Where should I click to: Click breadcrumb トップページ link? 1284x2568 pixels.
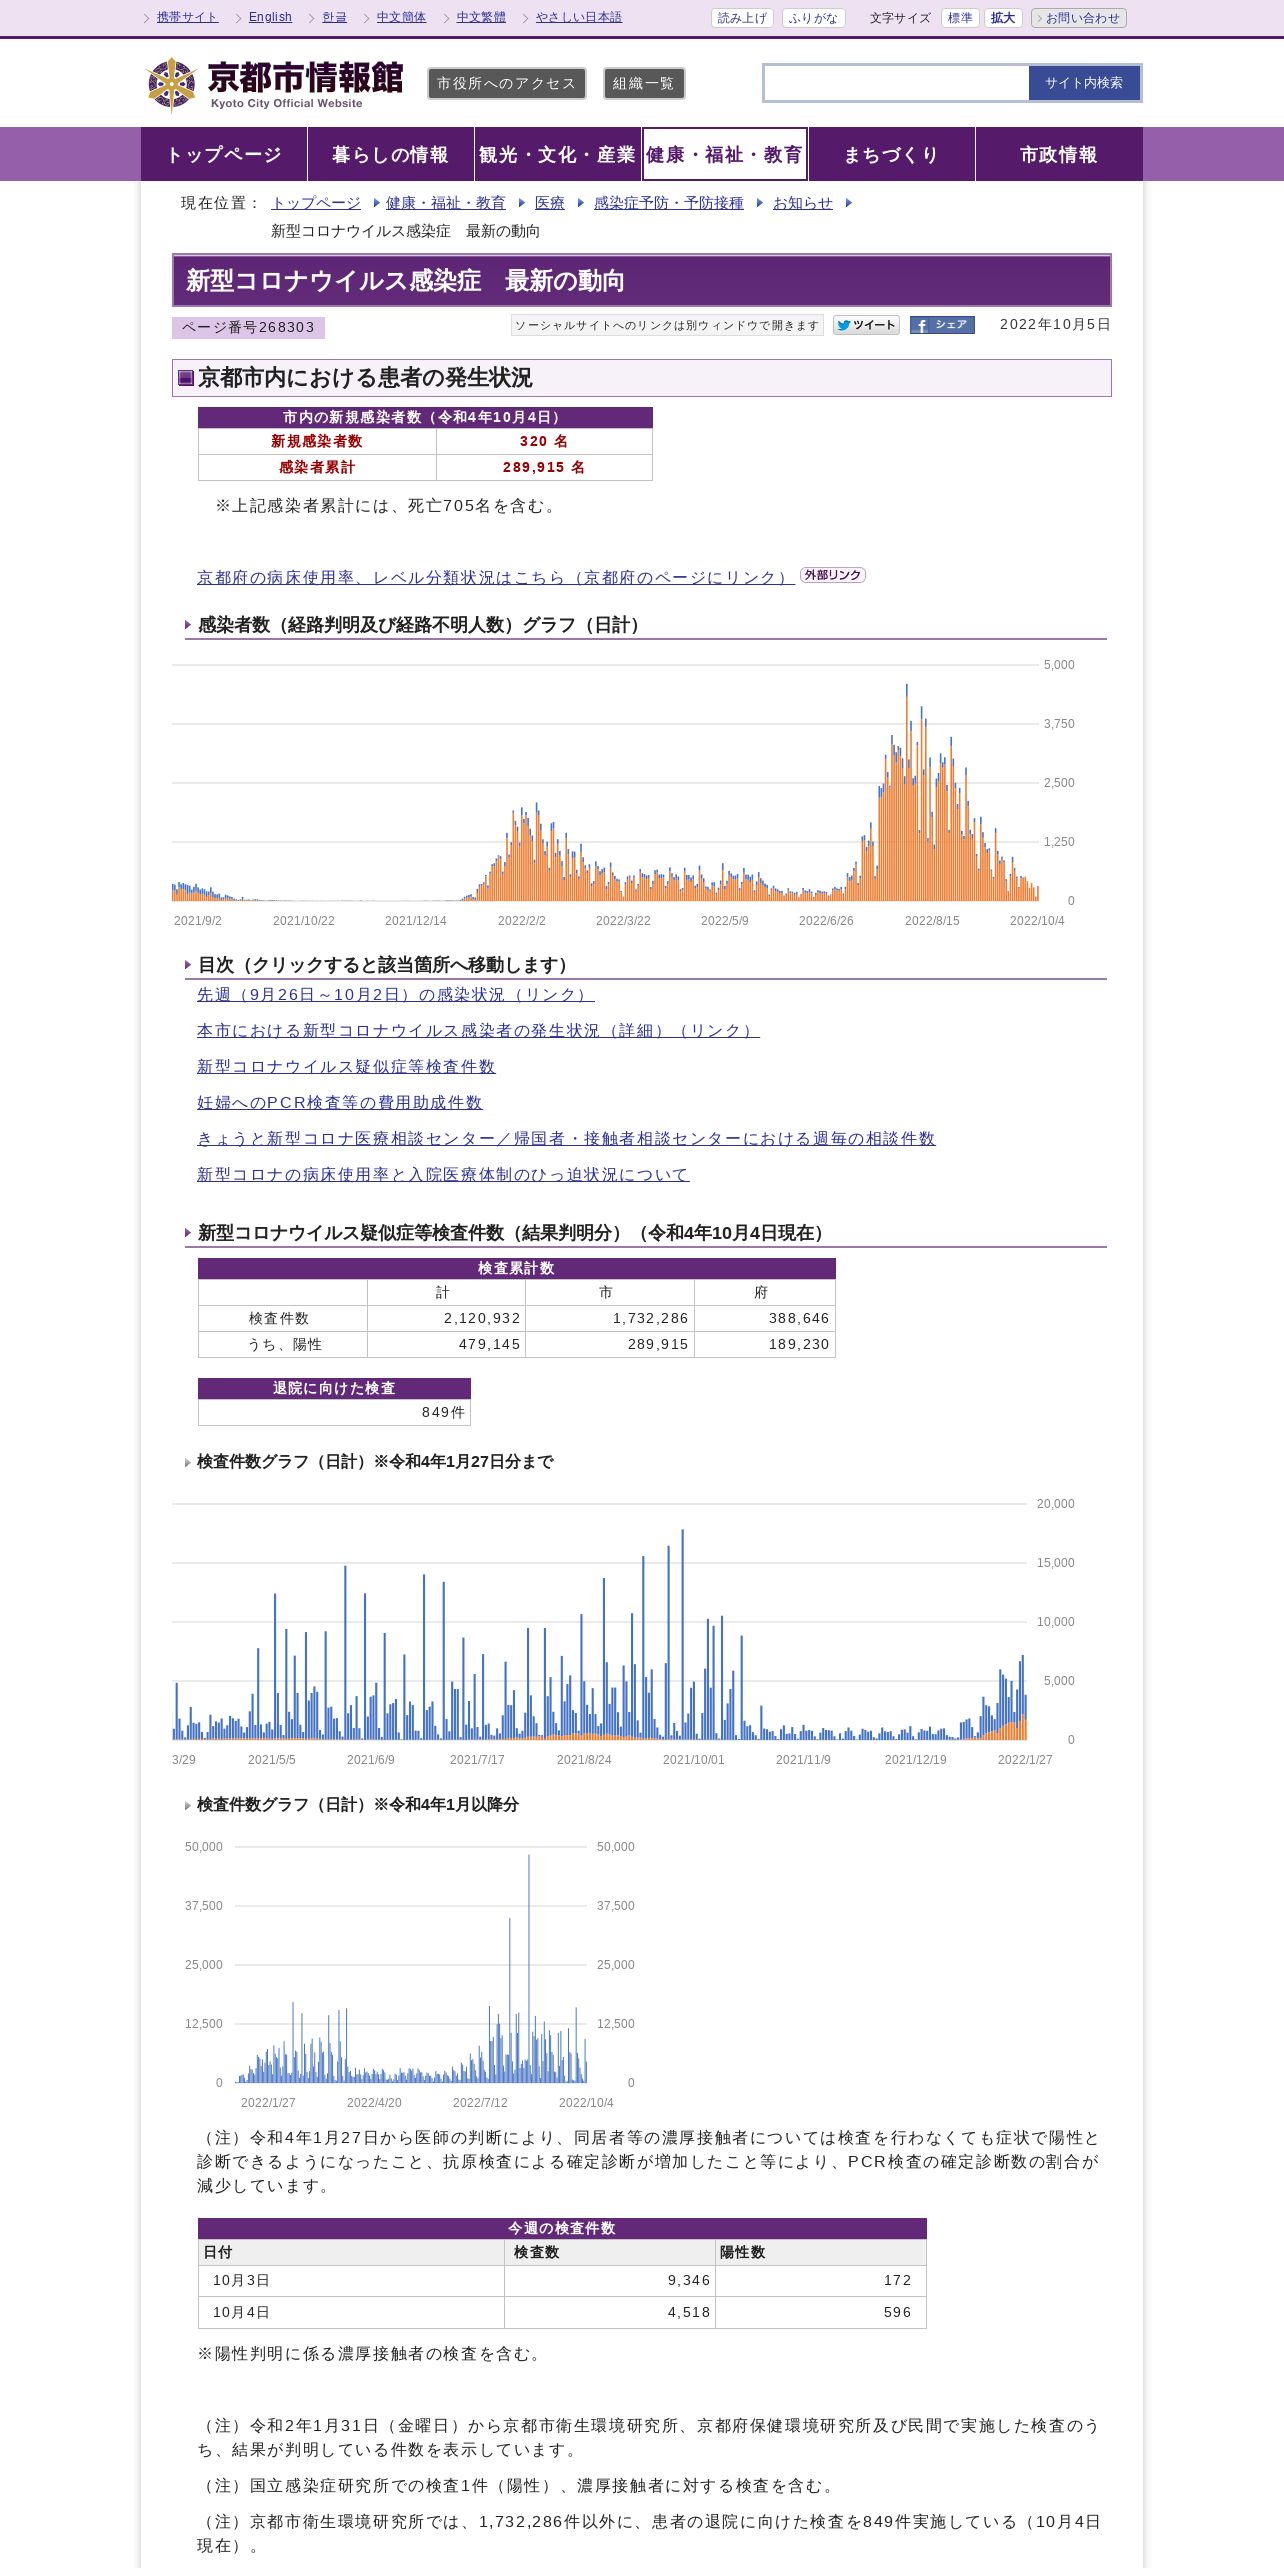point(316,203)
